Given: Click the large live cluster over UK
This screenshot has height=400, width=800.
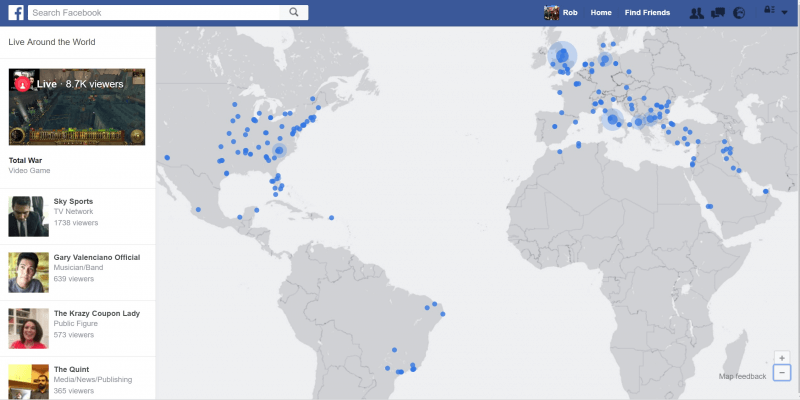Looking at the screenshot, I should coord(562,55).
